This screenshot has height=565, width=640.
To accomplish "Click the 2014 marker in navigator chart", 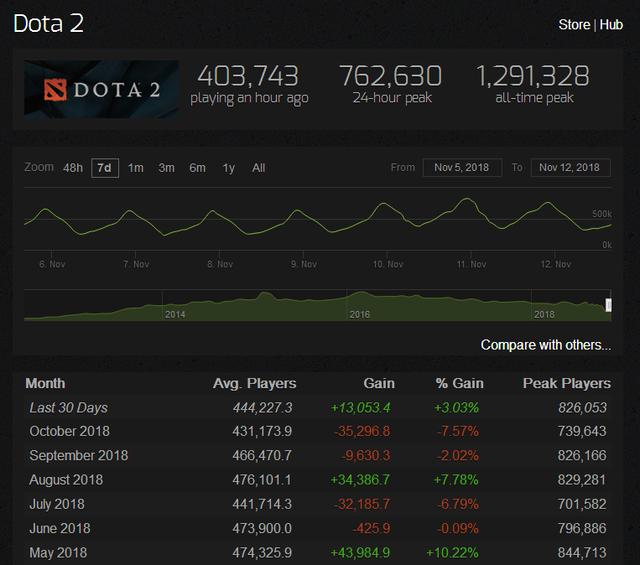I will (175, 314).
